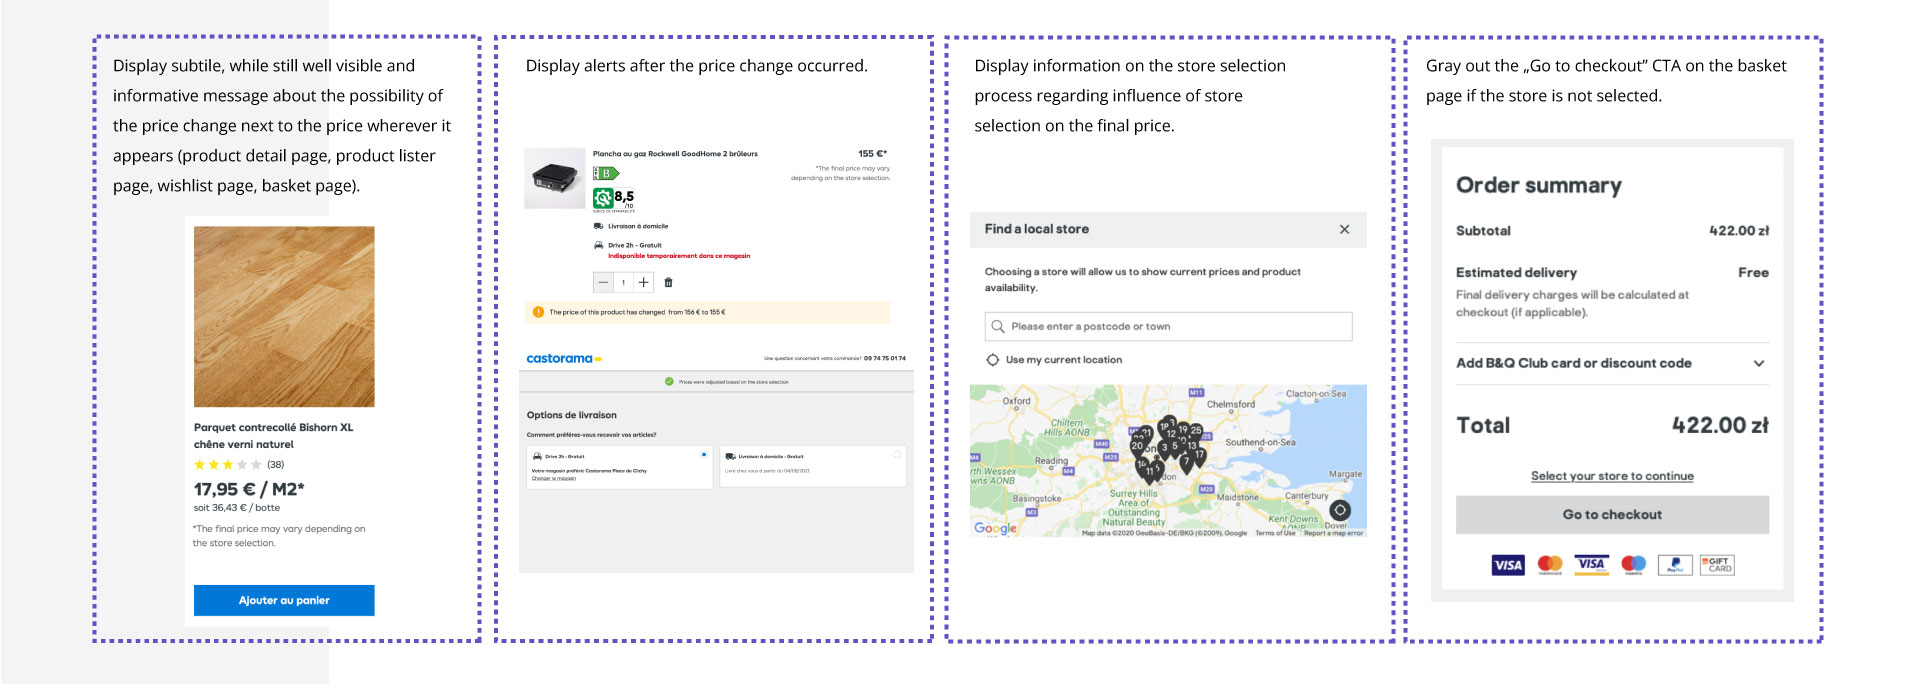Click map store pin number 17

[x=1199, y=457]
